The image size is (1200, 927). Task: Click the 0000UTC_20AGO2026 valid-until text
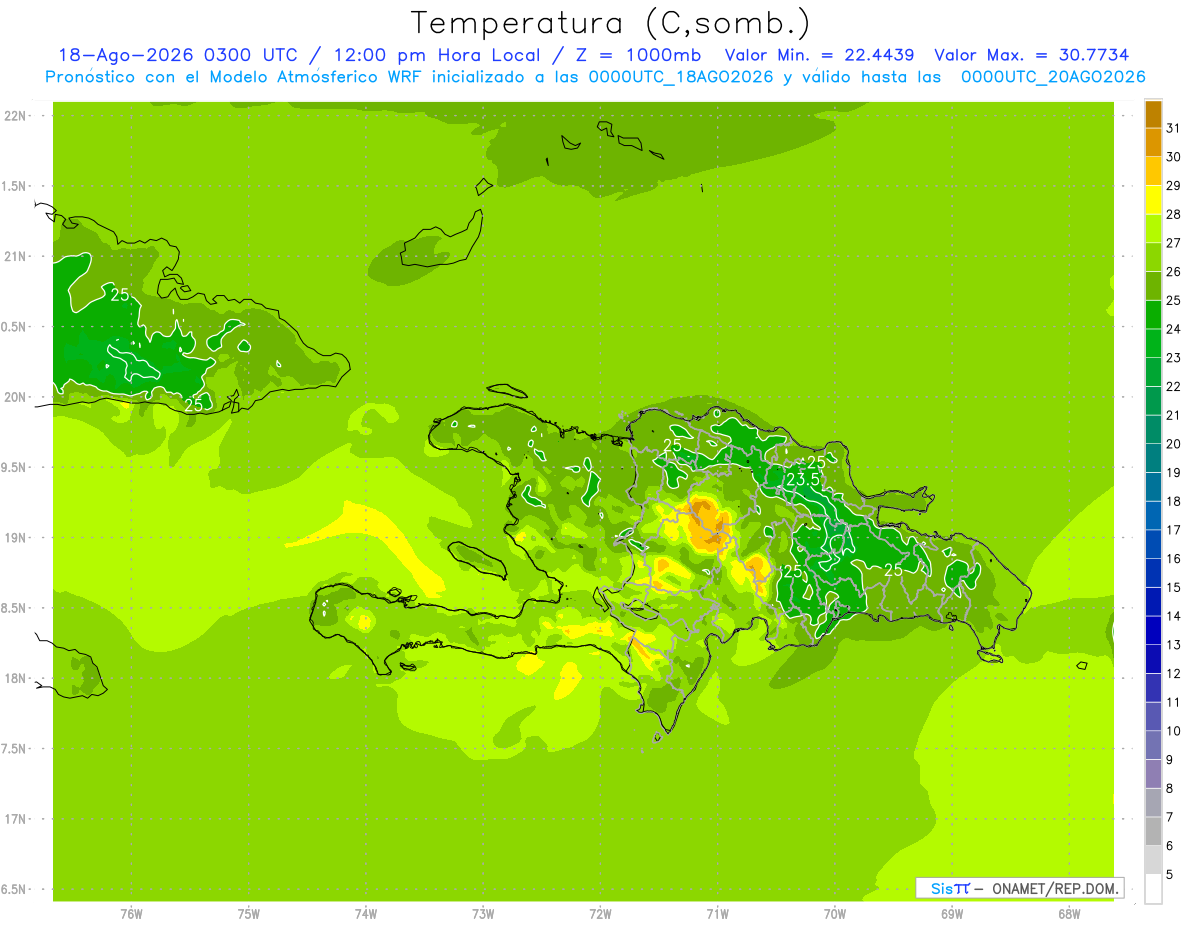[1053, 77]
